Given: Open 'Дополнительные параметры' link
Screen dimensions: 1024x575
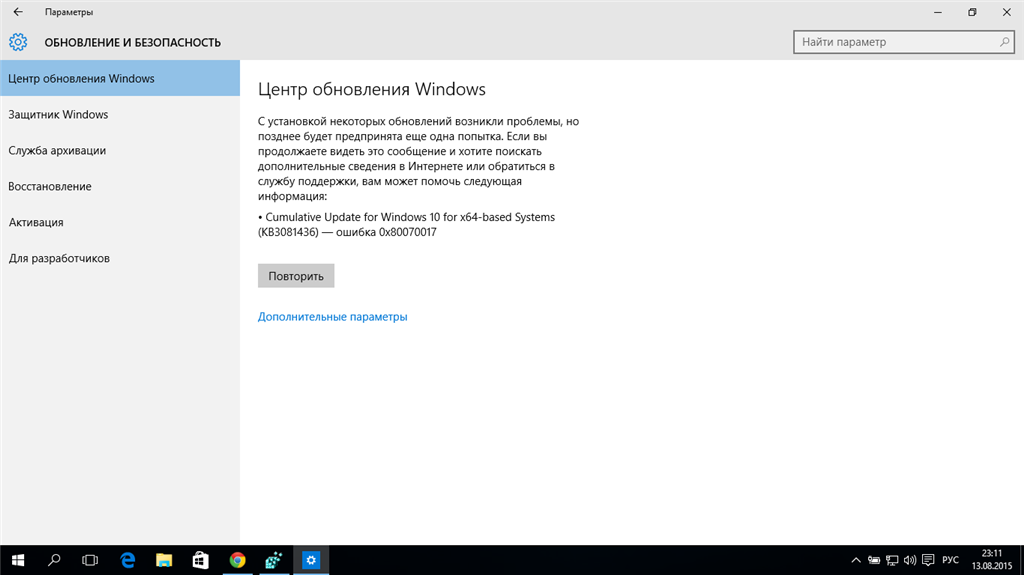Looking at the screenshot, I should pyautogui.click(x=332, y=317).
